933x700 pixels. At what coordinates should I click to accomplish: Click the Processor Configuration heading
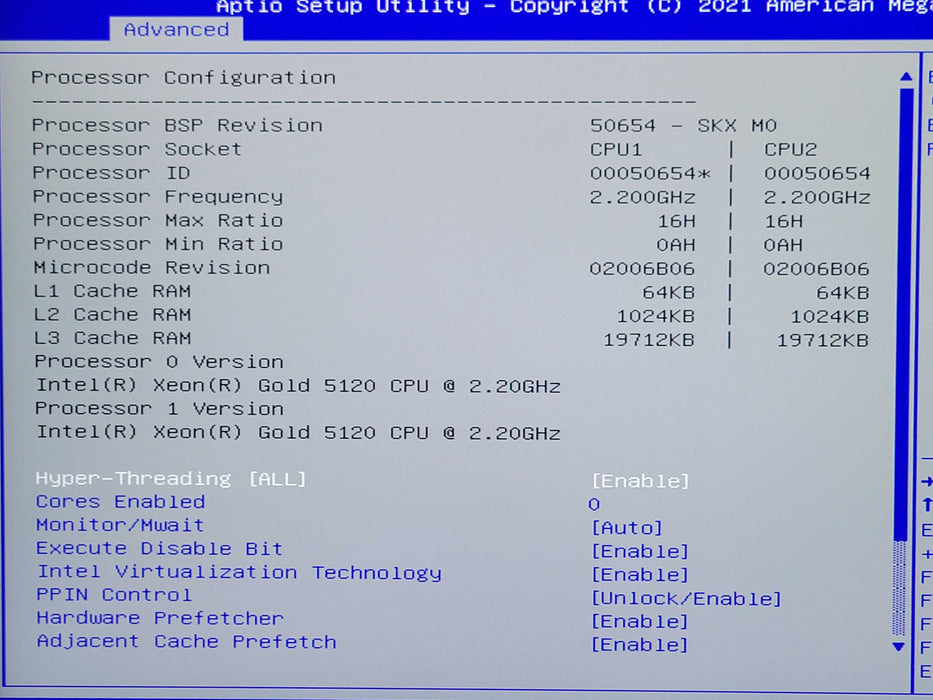(183, 77)
